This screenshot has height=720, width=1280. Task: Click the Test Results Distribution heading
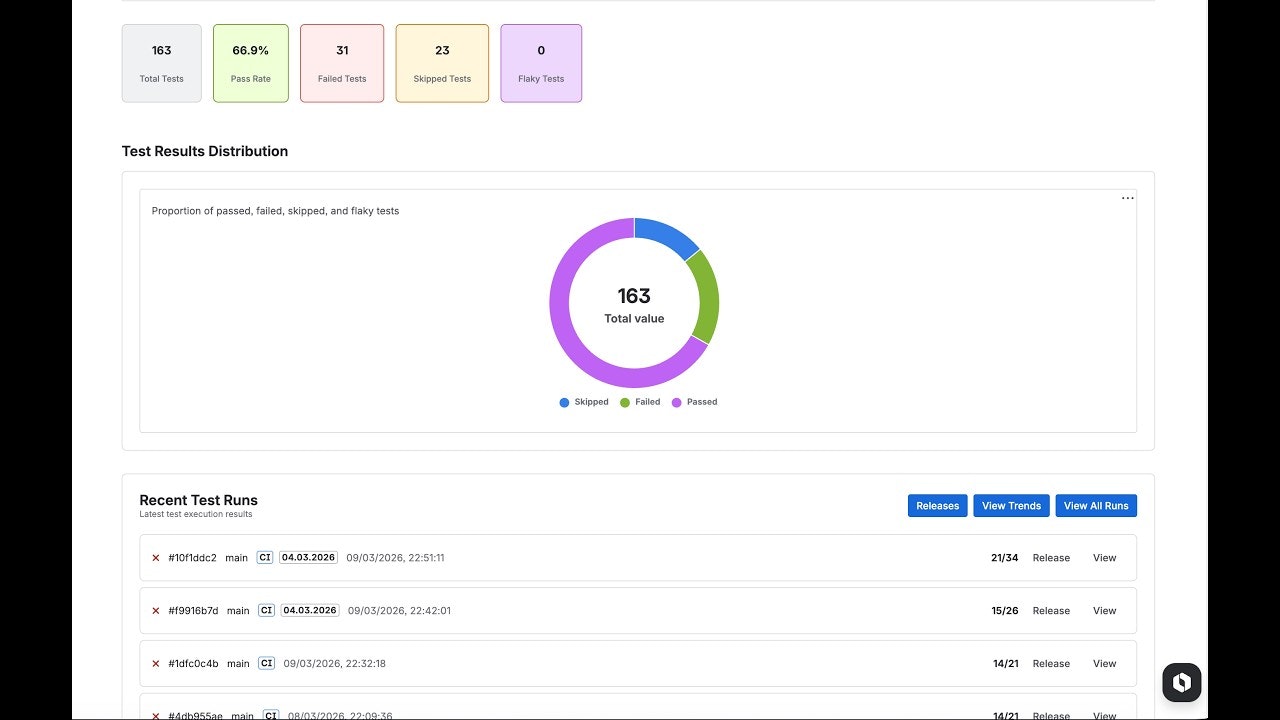tap(205, 151)
